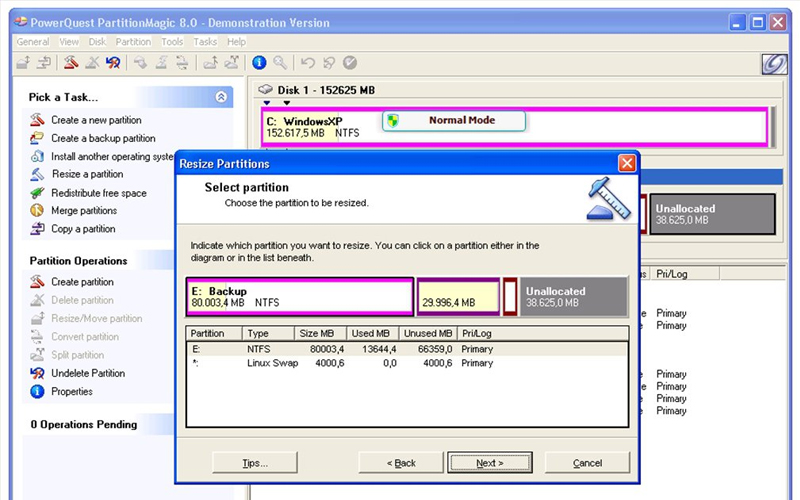Click the Pri/Log column header in main window

(x=685, y=274)
